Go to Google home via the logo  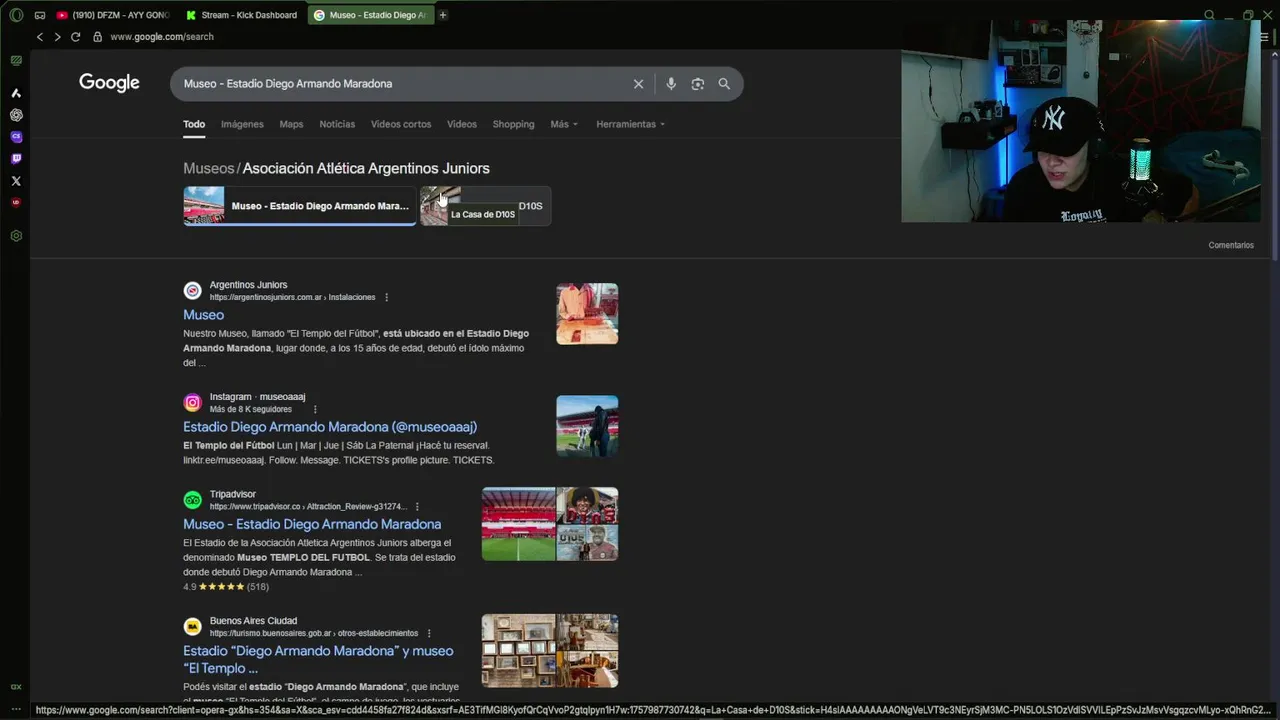point(109,83)
